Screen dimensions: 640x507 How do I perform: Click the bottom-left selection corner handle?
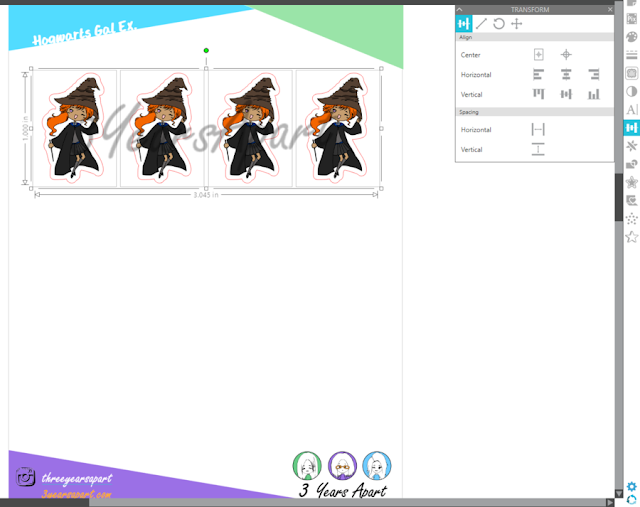(31, 188)
